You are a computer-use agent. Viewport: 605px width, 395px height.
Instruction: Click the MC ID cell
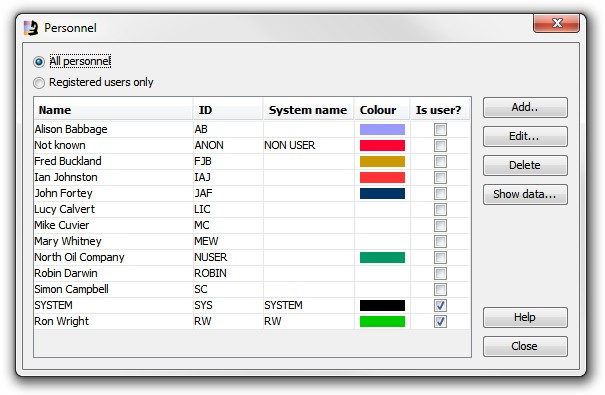[x=228, y=225]
